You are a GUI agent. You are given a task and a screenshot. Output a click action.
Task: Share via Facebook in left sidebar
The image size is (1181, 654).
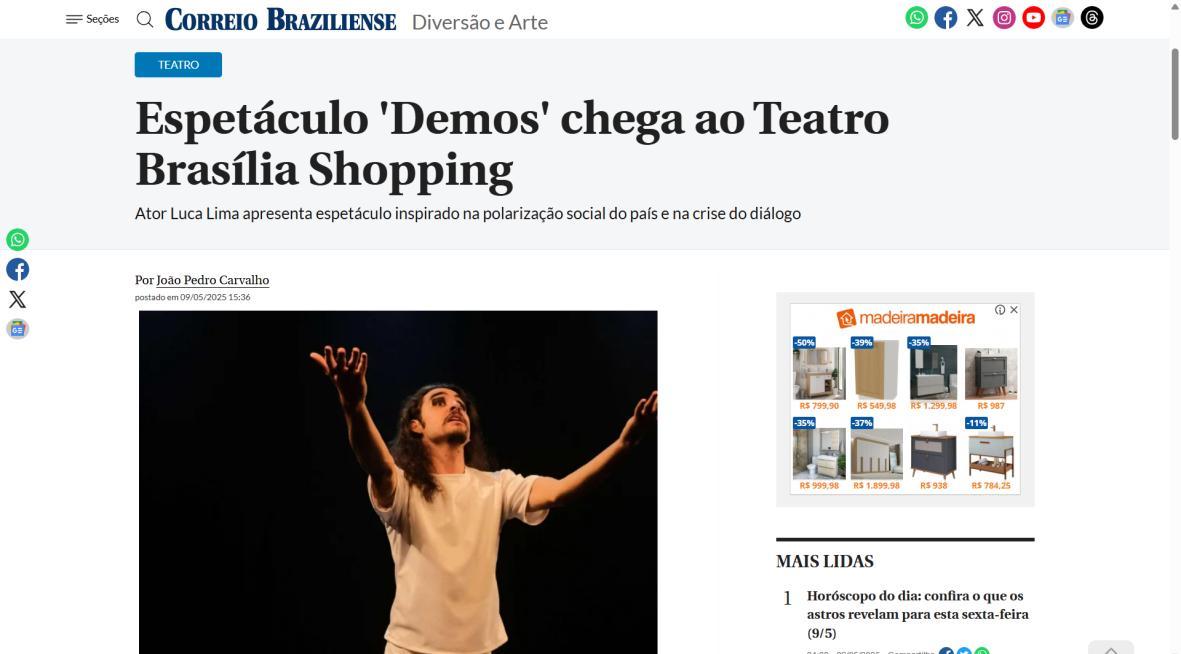click(x=17, y=270)
